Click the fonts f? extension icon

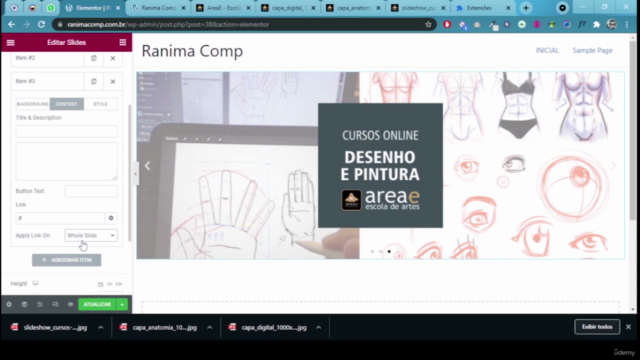pos(582,24)
